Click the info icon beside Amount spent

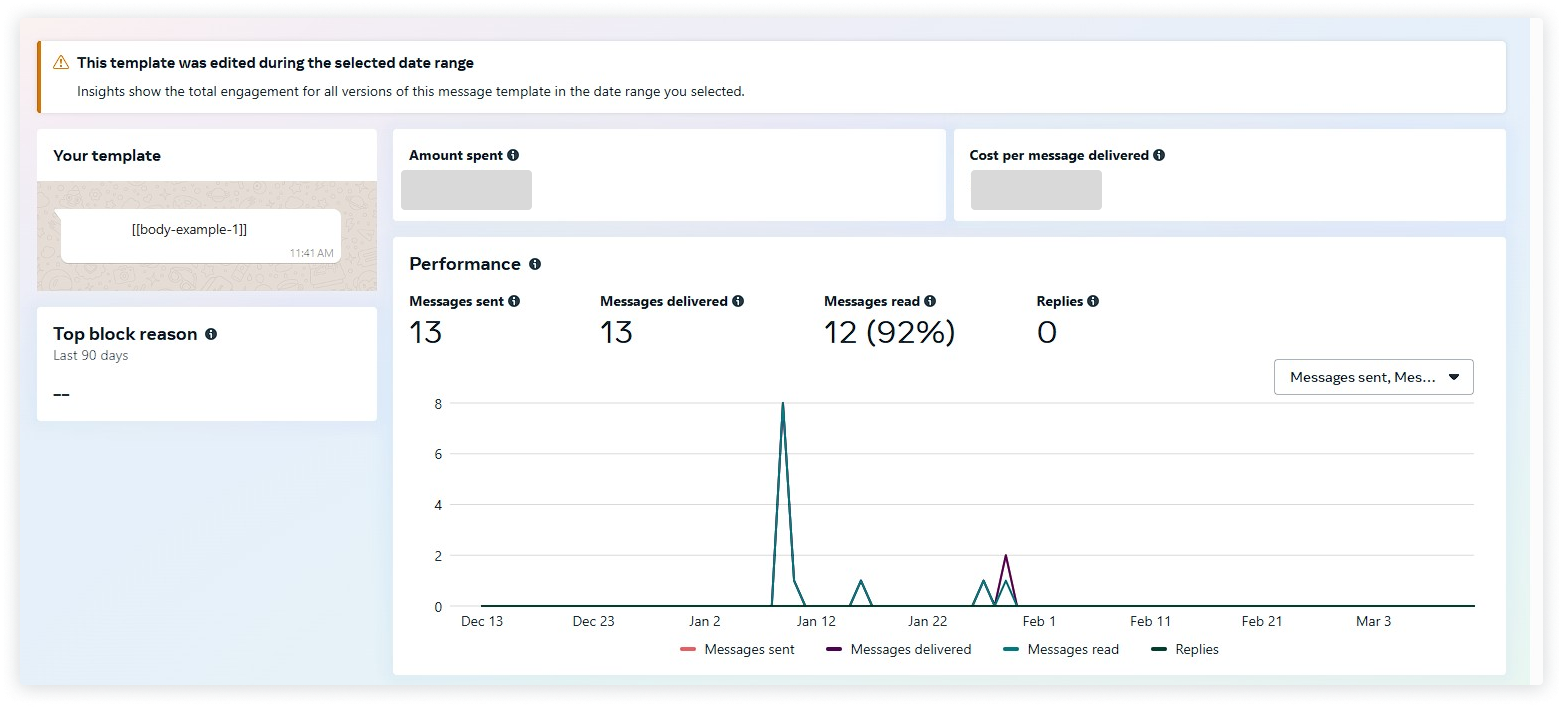click(x=513, y=156)
